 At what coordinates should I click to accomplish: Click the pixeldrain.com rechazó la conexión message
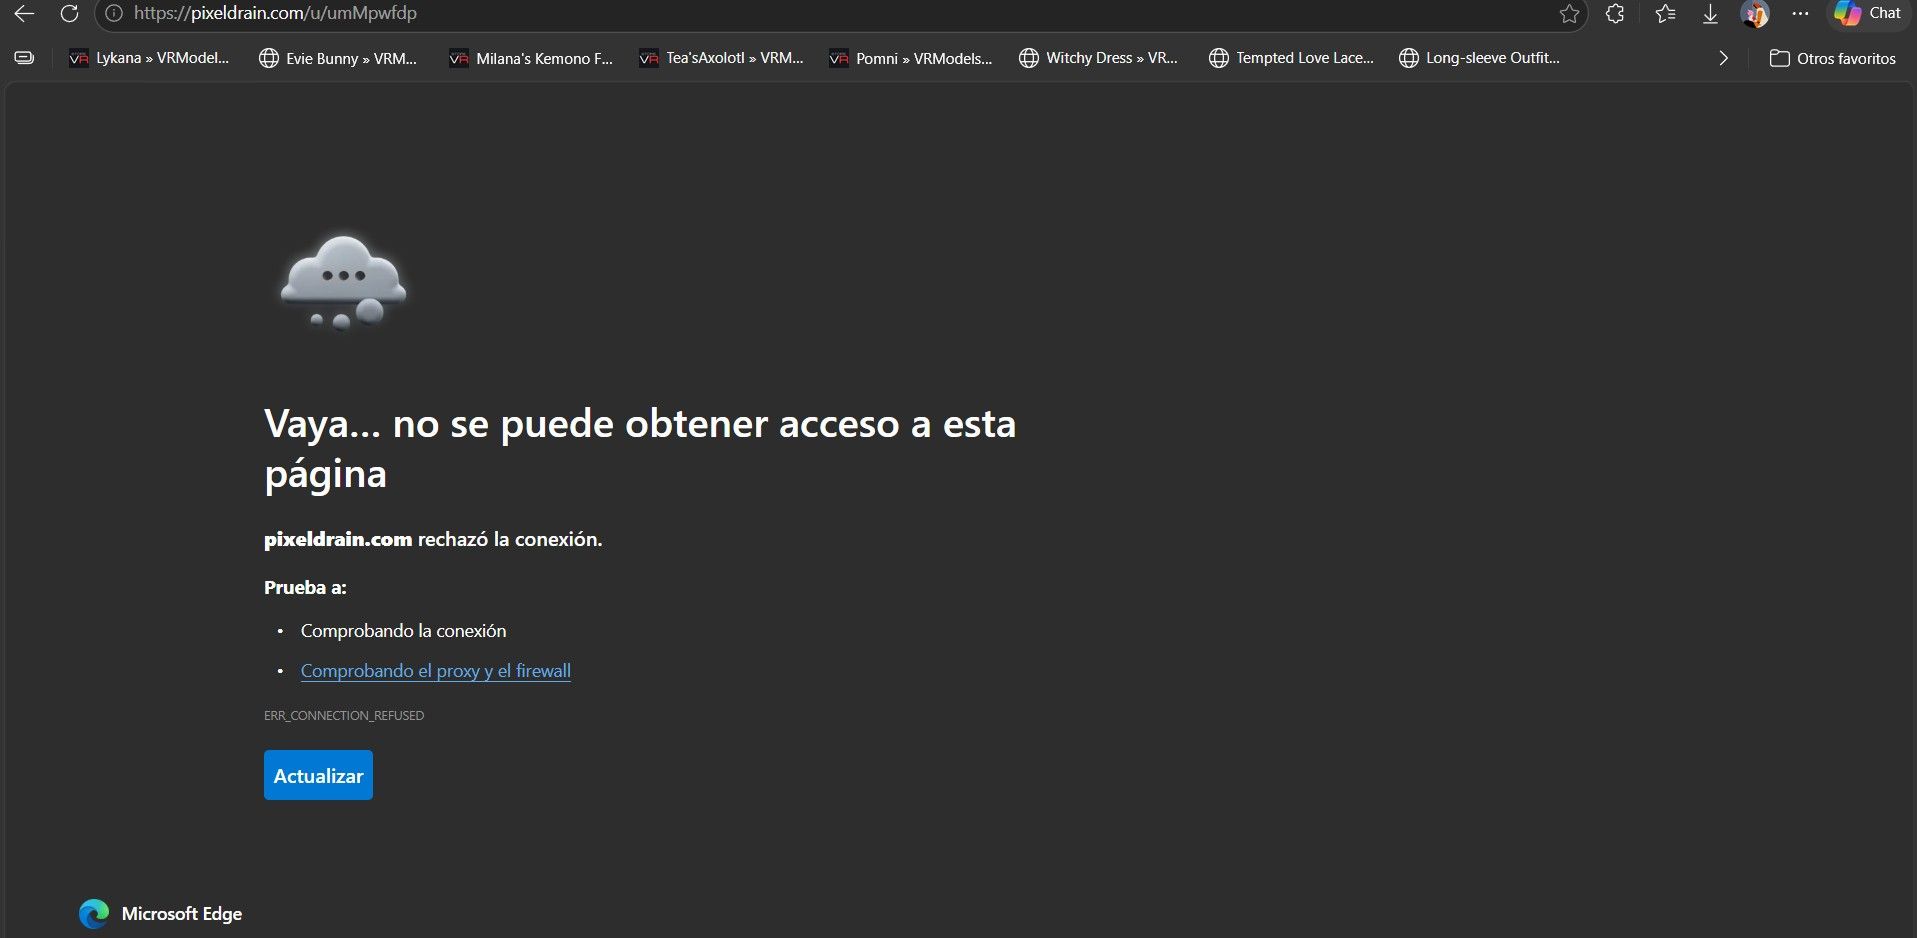point(433,540)
